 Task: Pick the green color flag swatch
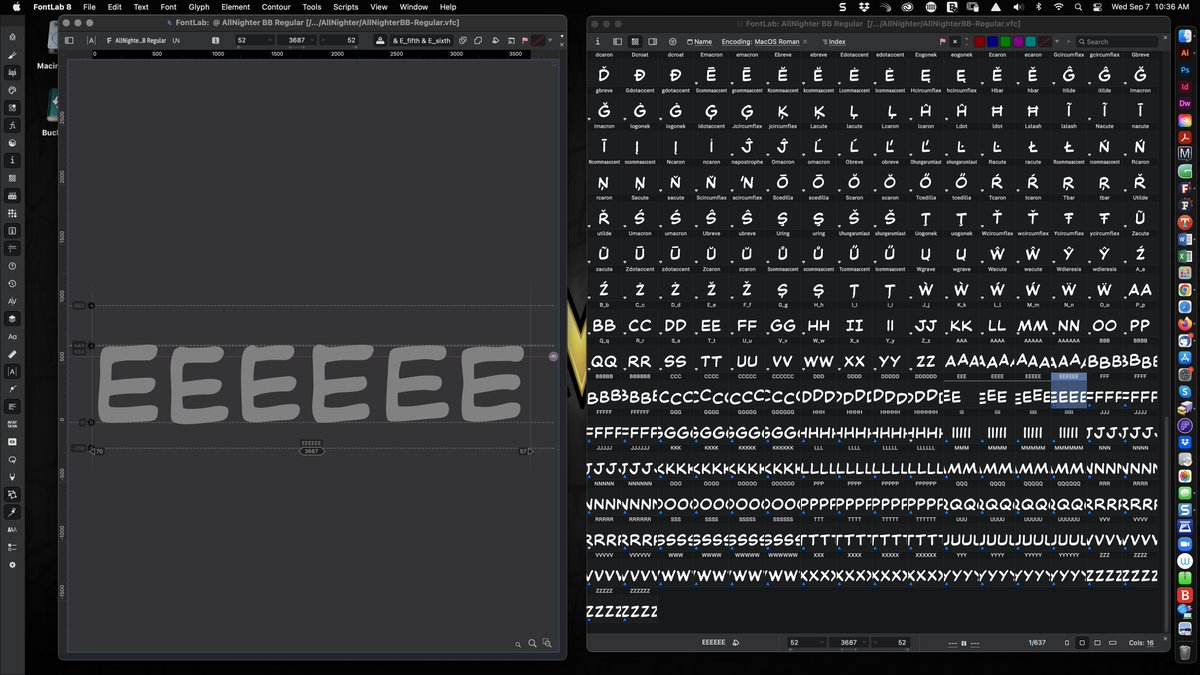tap(1005, 42)
